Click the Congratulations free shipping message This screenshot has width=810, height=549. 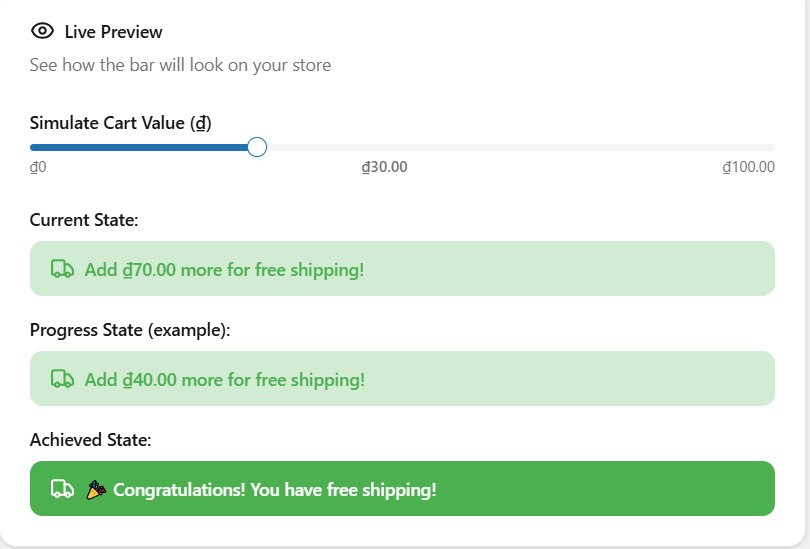(275, 490)
